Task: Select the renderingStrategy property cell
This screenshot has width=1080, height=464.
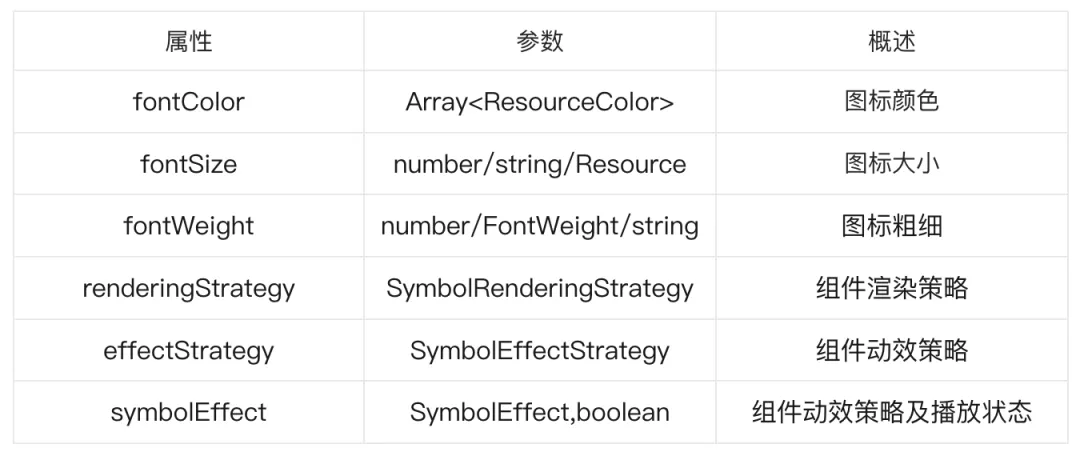Action: tap(189, 288)
